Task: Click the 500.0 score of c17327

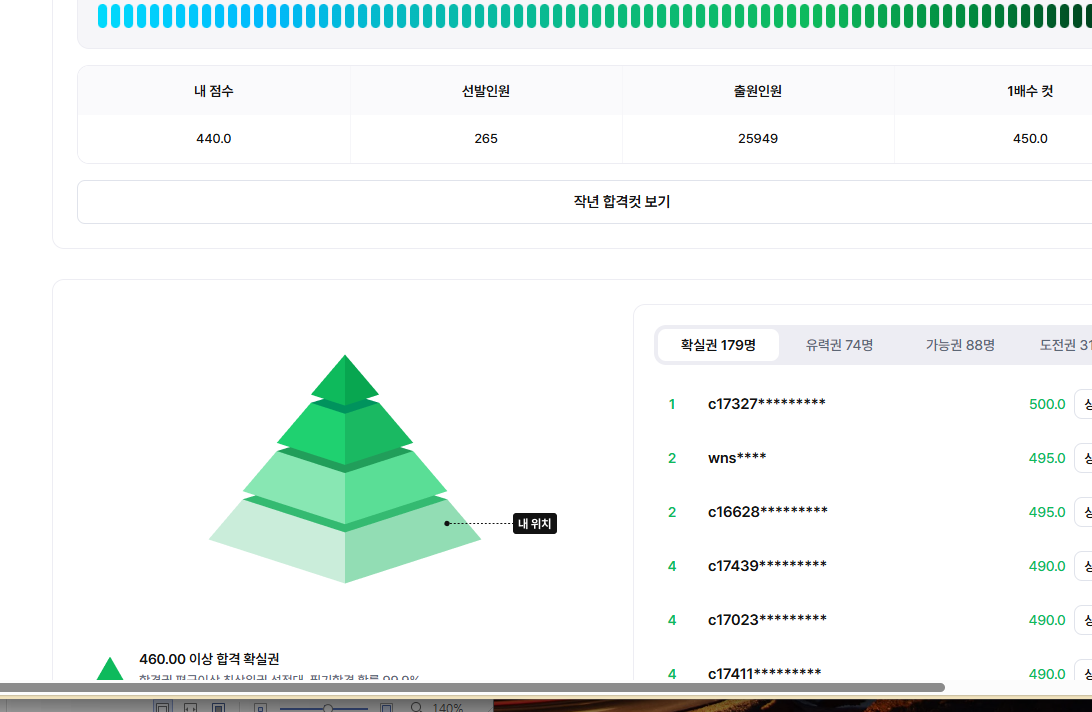Action: coord(1047,404)
